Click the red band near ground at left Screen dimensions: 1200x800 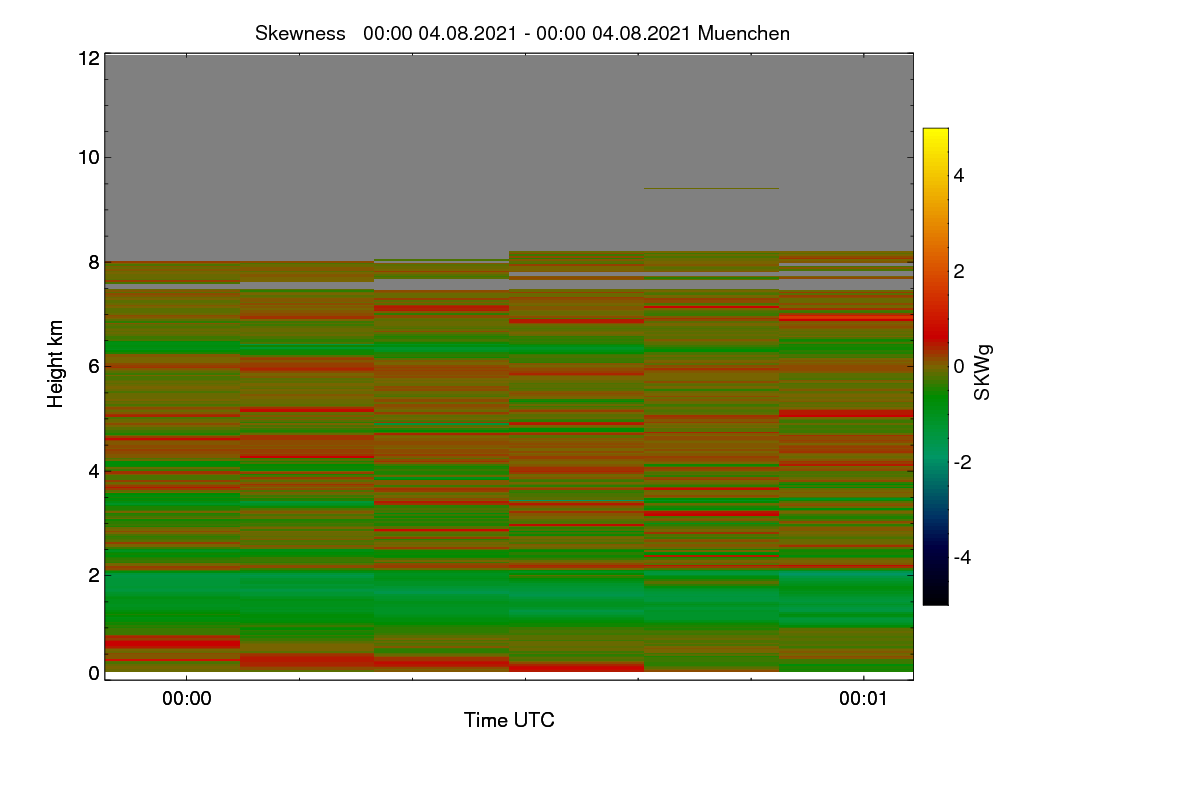pos(172,642)
